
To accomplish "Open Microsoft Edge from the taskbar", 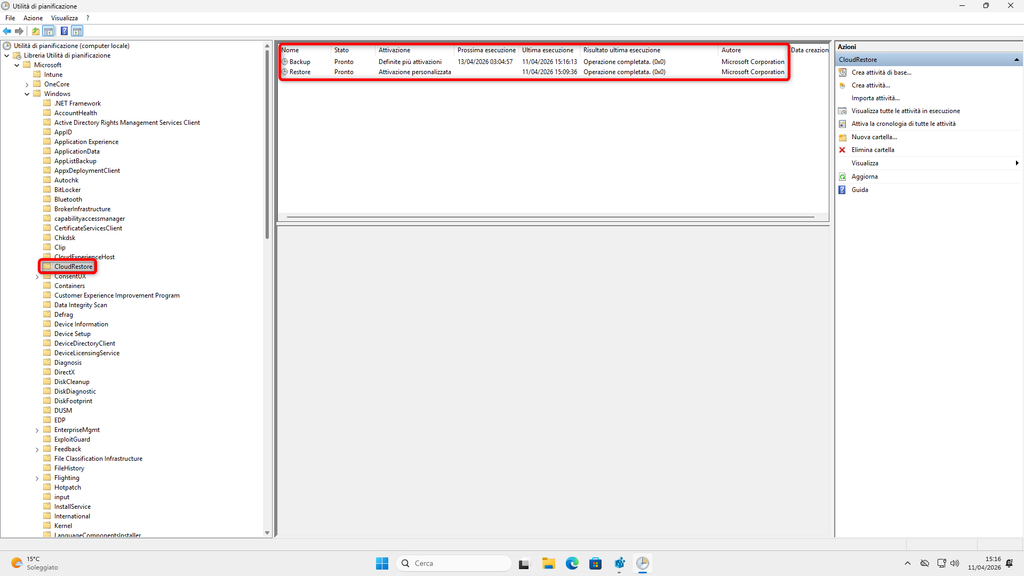I will (572, 563).
